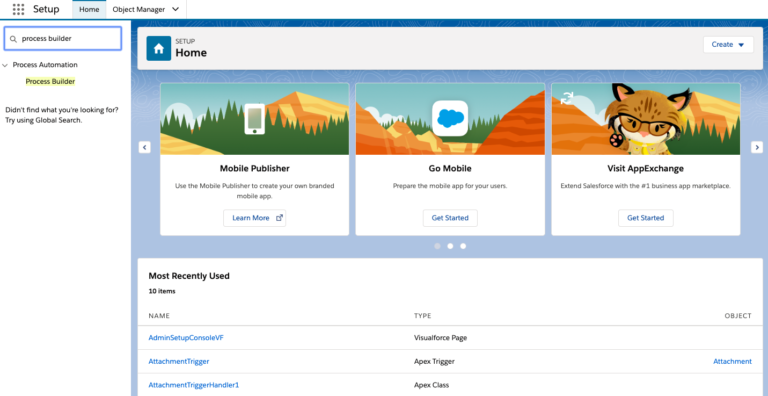Click the Setup app name label
Viewport: 768px width, 396px height.
(46, 9)
